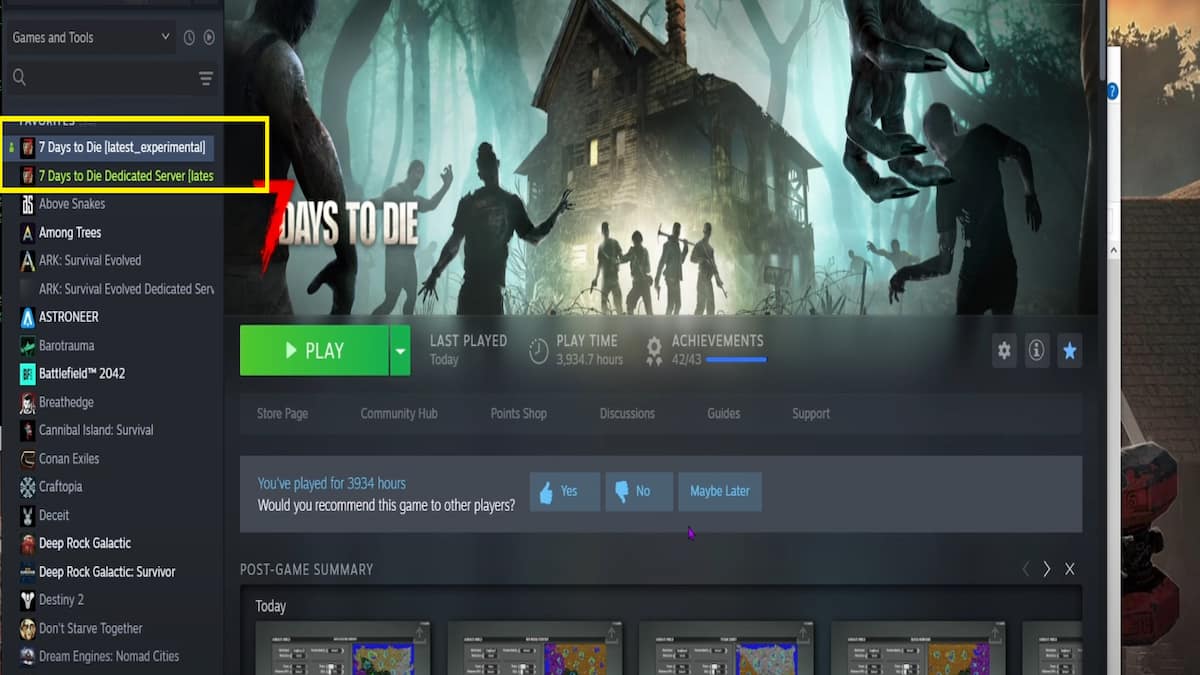The image size is (1200, 675).
Task: Click the currently playing icon beside the clock
Action: (209, 37)
